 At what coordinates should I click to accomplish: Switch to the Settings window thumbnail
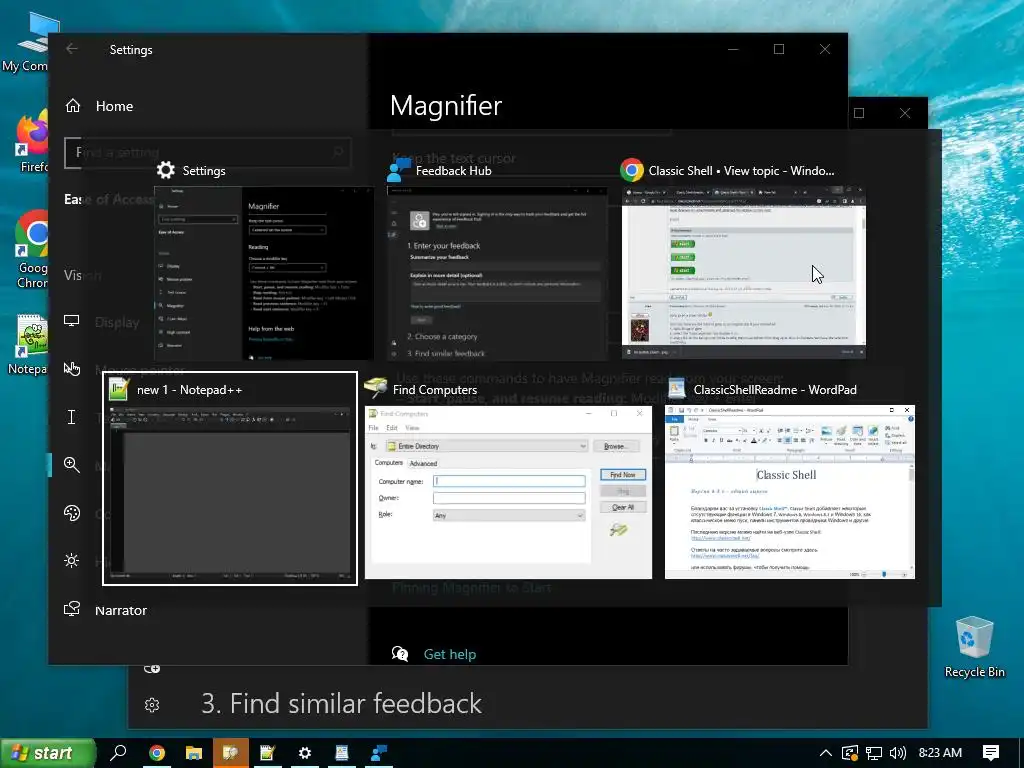[x=264, y=273]
